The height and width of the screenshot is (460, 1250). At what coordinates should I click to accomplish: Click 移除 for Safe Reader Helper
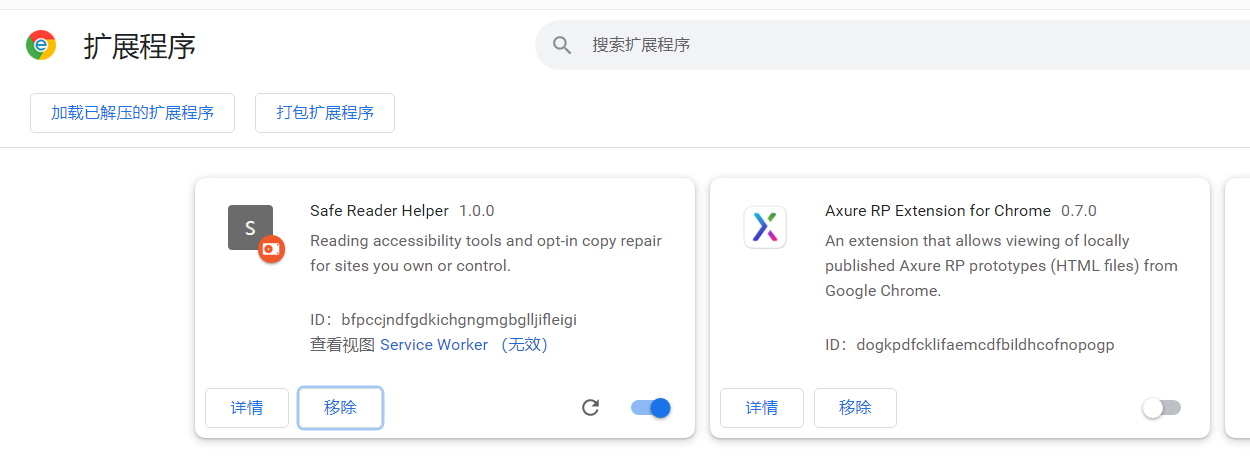click(x=340, y=408)
